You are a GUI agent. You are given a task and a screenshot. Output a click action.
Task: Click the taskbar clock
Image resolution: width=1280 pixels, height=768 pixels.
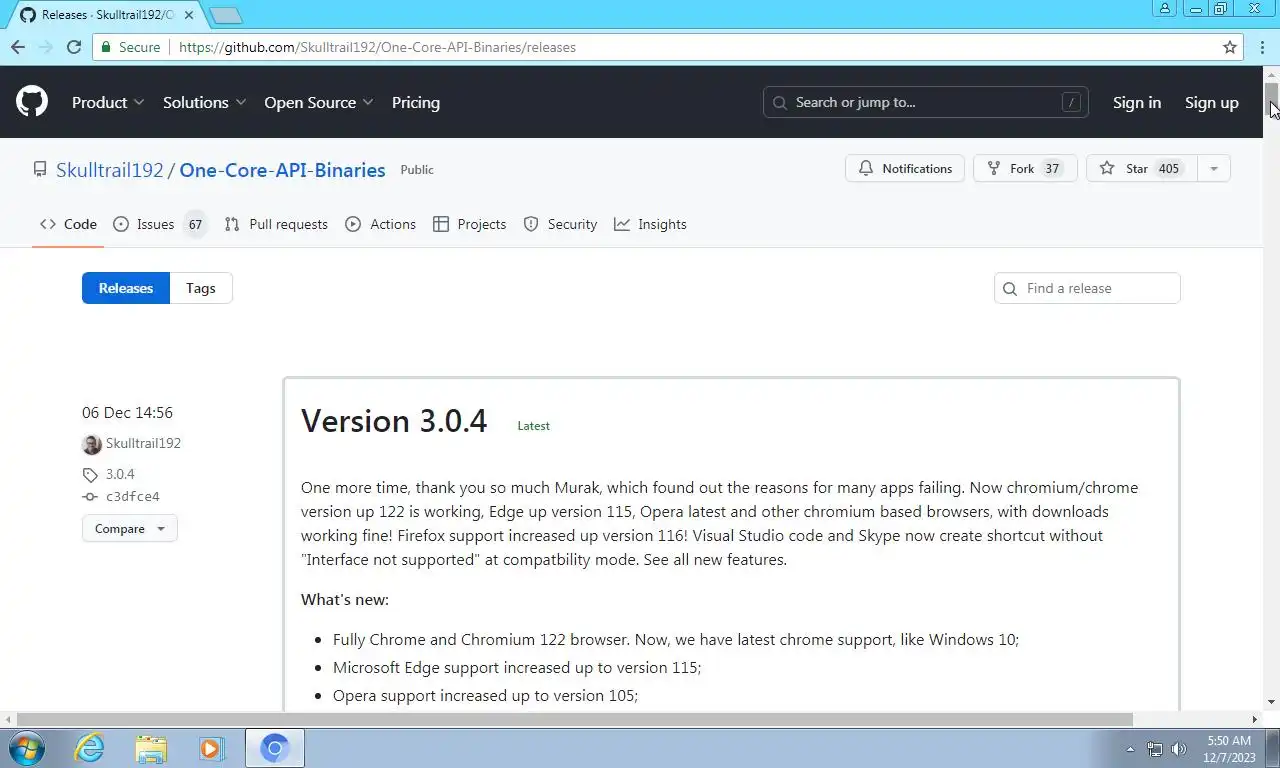coord(1229,749)
